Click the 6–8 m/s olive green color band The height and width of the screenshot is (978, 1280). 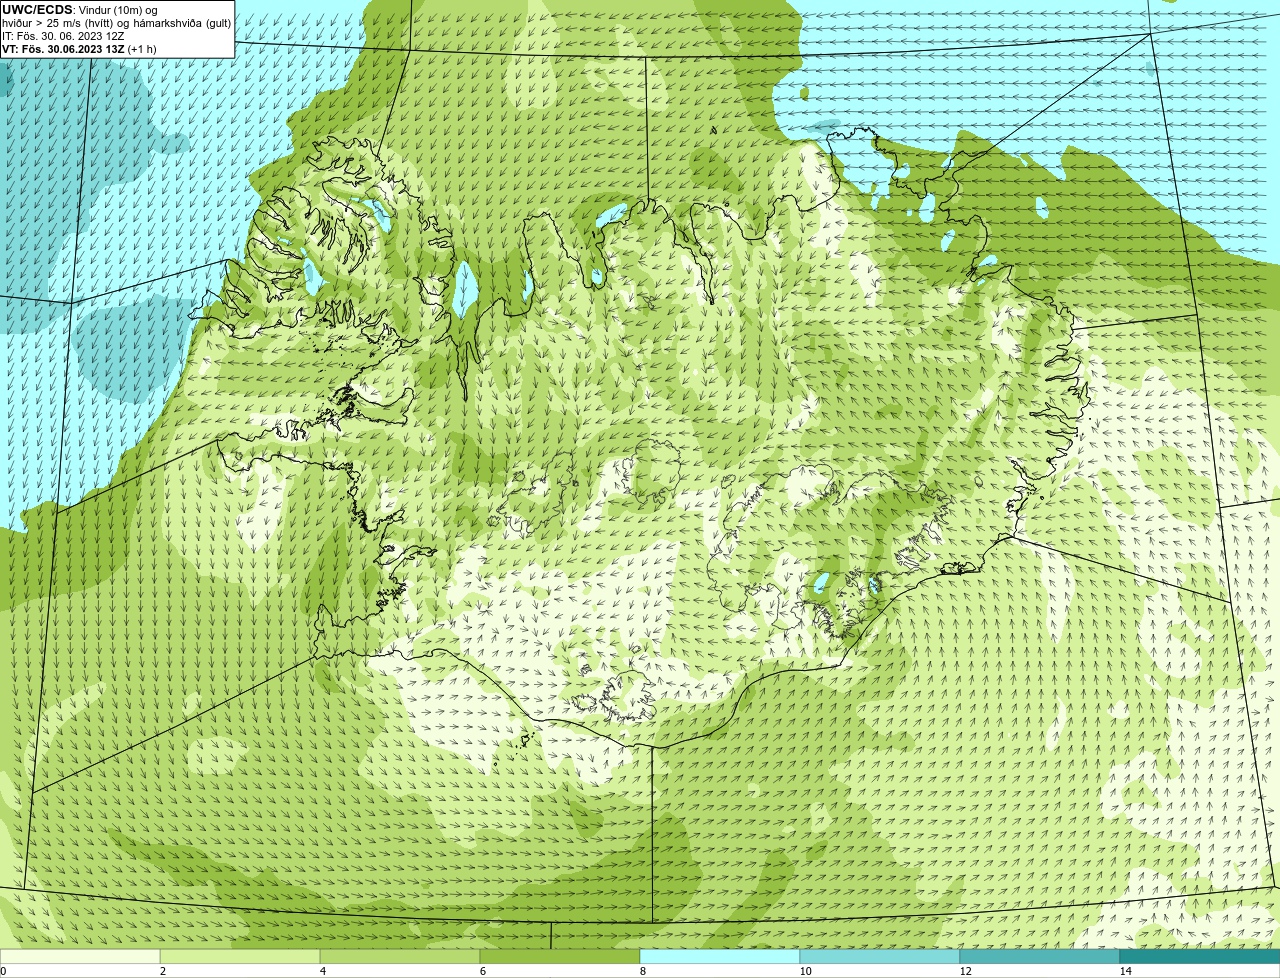(560, 957)
